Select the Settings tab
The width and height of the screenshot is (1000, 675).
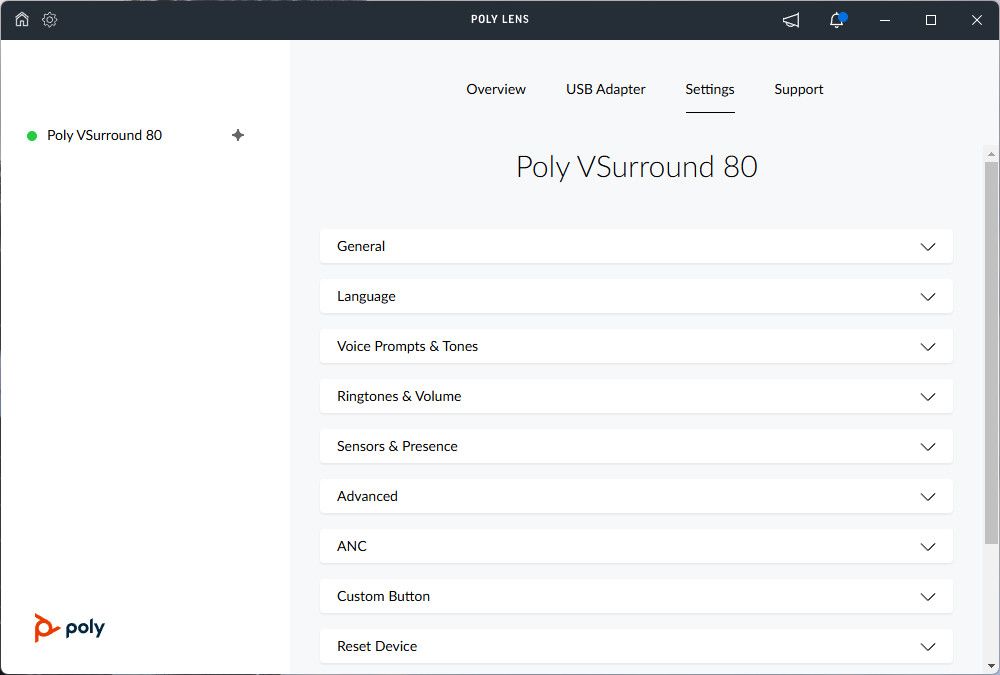click(x=710, y=89)
